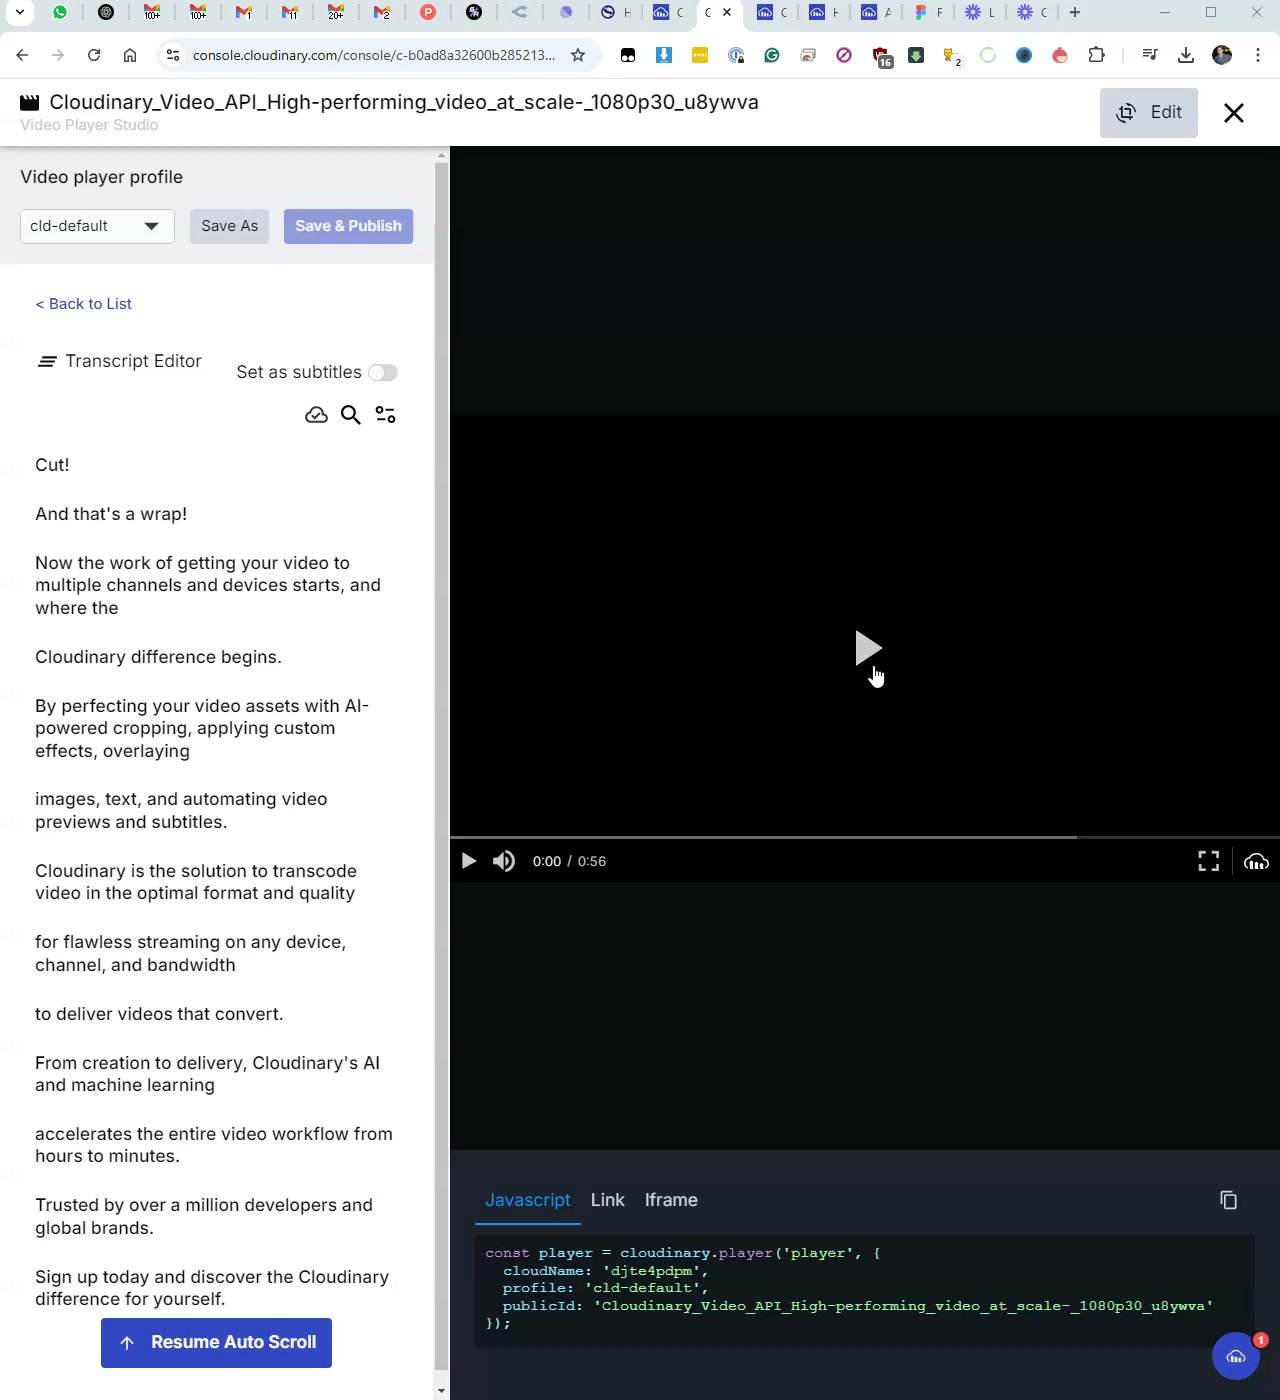Click the Cloudinary logo in the player bar
Viewport: 1280px width, 1400px height.
tap(1256, 861)
